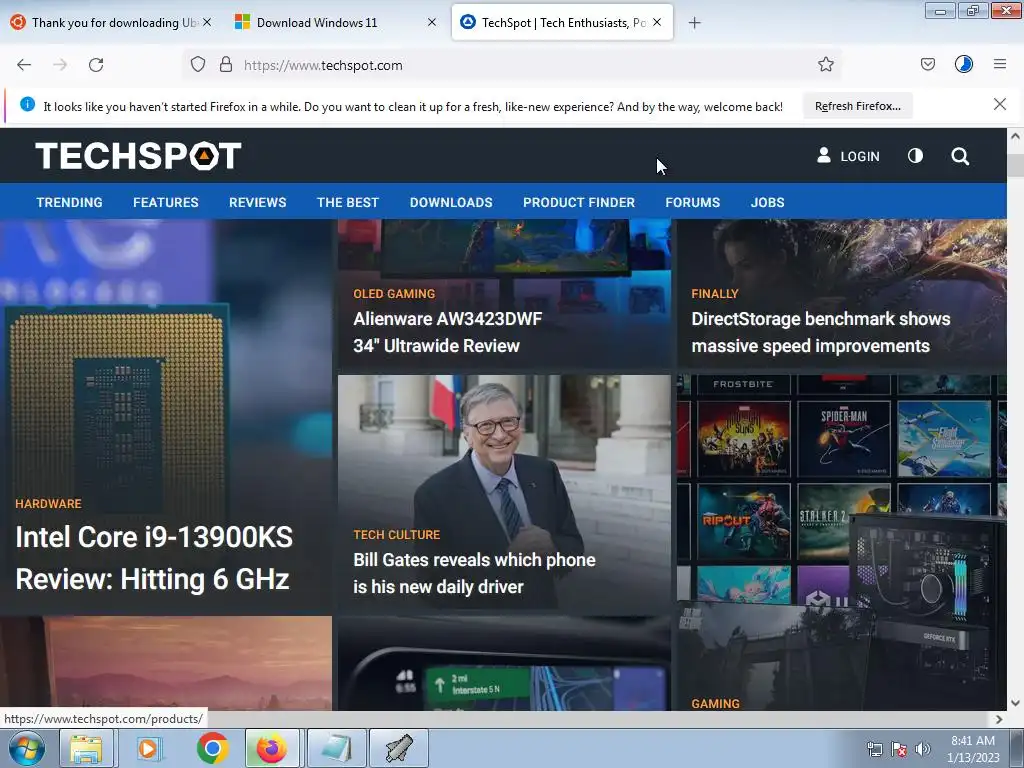The width and height of the screenshot is (1024, 768).
Task: Open the TechSpot search magnifier
Action: click(x=960, y=156)
